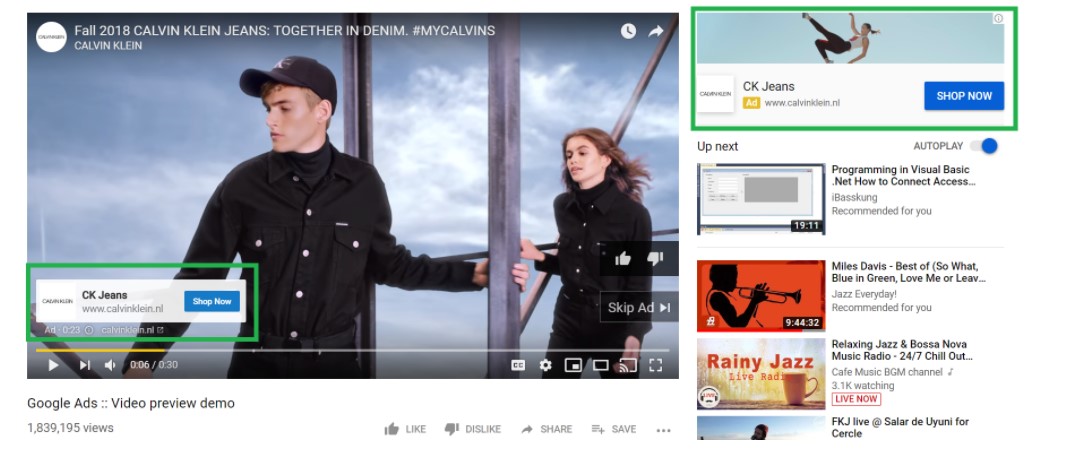Like the video below the player

405,429
